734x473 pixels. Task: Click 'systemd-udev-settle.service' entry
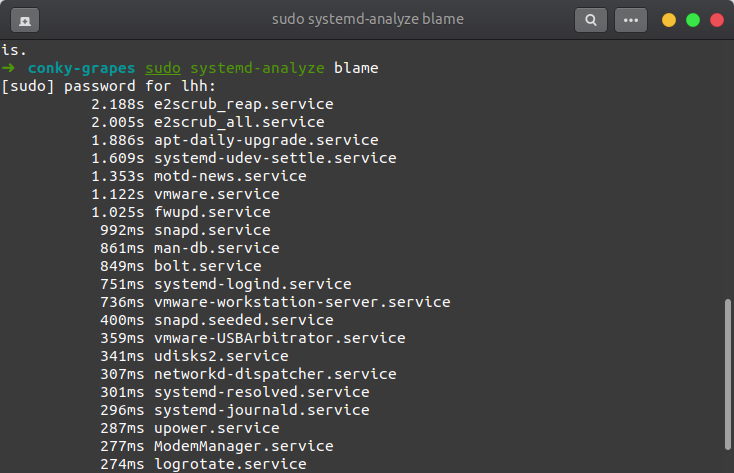tap(275, 158)
